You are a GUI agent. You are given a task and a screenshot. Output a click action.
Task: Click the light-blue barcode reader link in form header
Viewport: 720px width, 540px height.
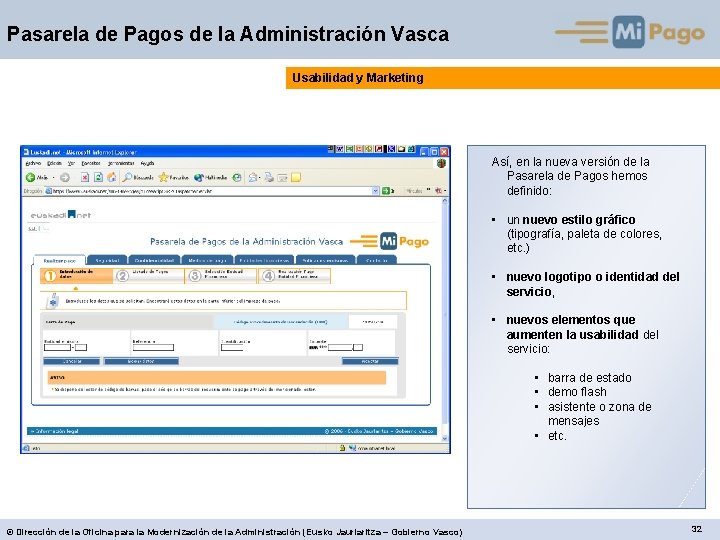click(281, 322)
